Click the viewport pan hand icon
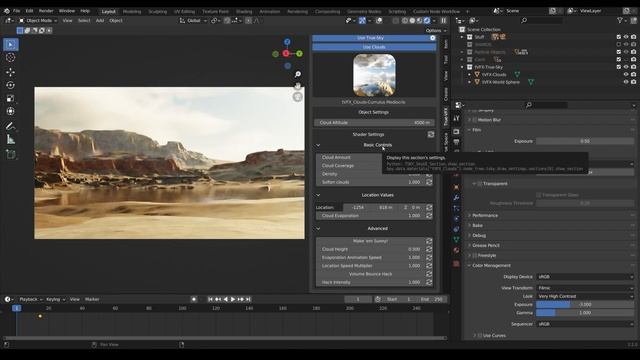Image resolution: width=640 pixels, height=360 pixels. pyautogui.click(x=298, y=86)
